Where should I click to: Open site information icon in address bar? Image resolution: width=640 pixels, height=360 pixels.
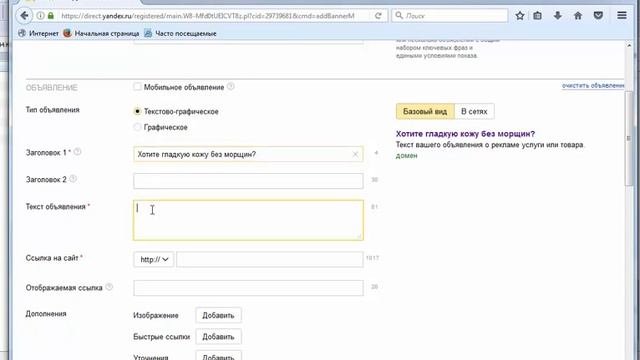(x=40, y=16)
